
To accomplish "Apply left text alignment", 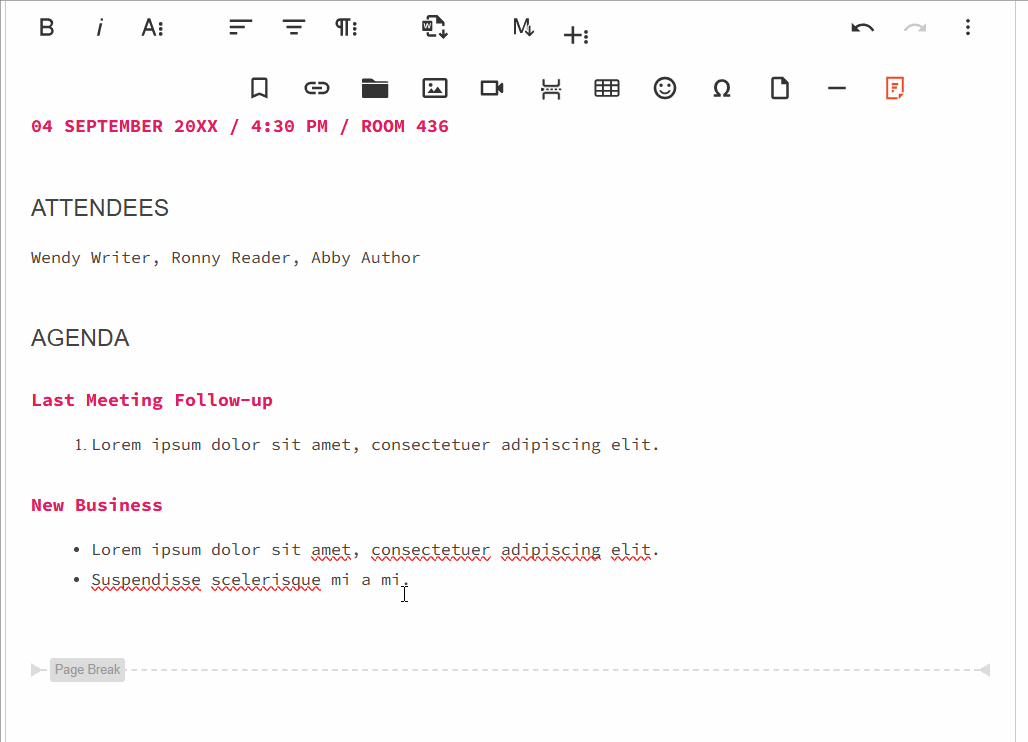I will [x=240, y=28].
